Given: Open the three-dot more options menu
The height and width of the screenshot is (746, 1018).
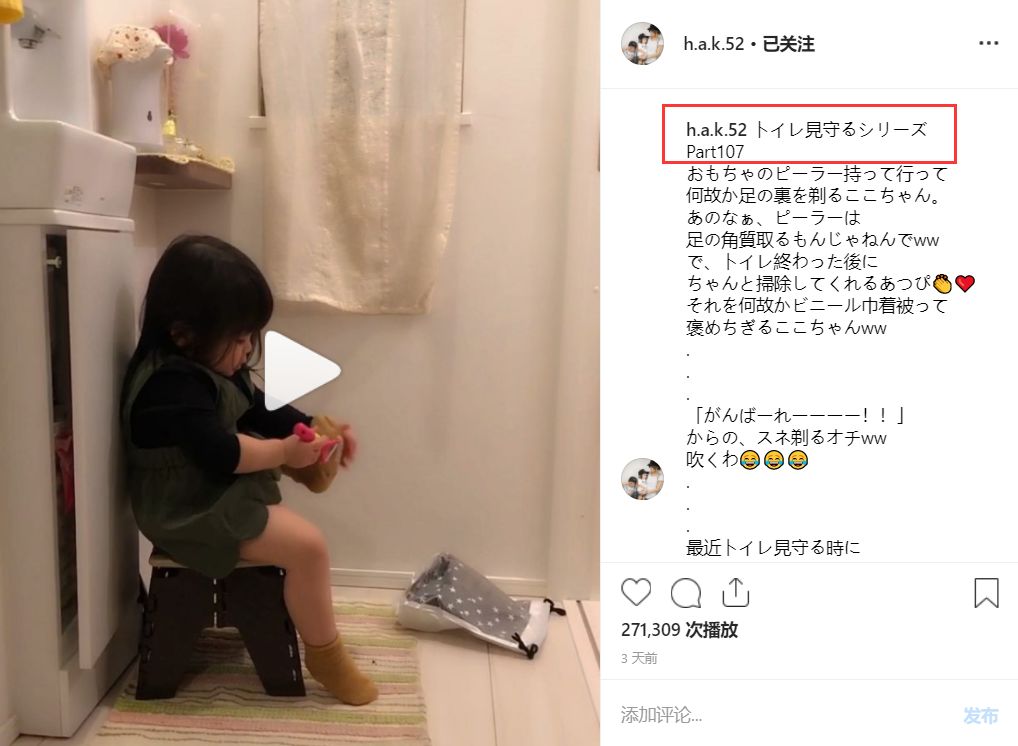Looking at the screenshot, I should pos(988,43).
